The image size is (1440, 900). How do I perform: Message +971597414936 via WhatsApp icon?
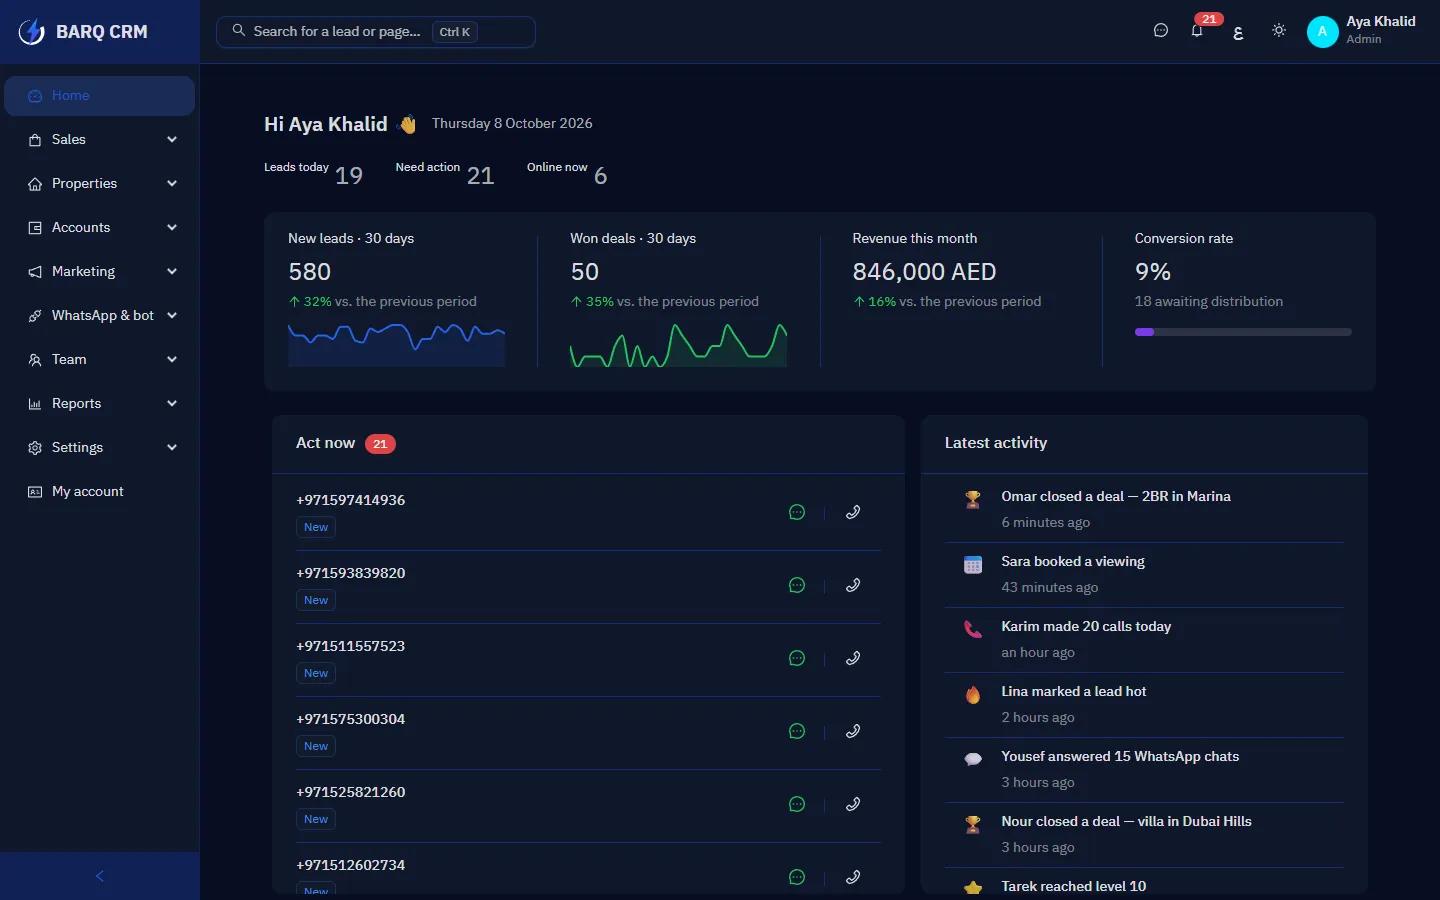(x=797, y=512)
